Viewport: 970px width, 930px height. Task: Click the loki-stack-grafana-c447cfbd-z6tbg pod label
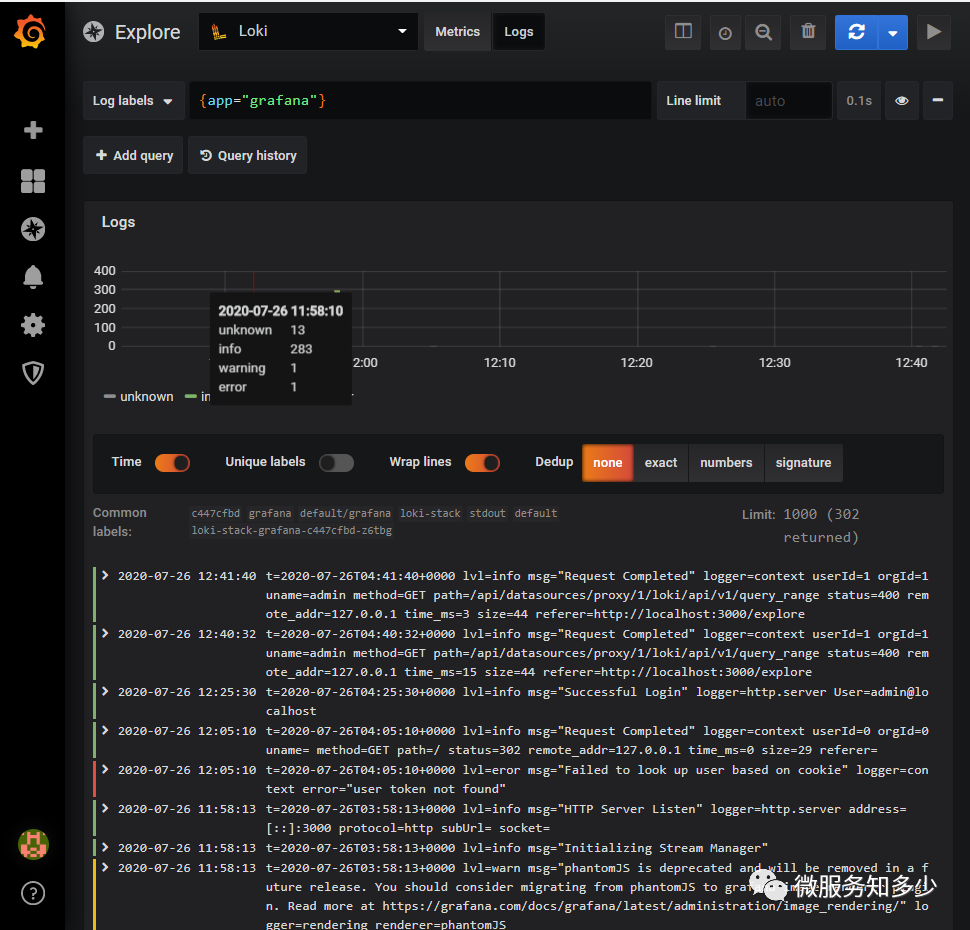[291, 530]
